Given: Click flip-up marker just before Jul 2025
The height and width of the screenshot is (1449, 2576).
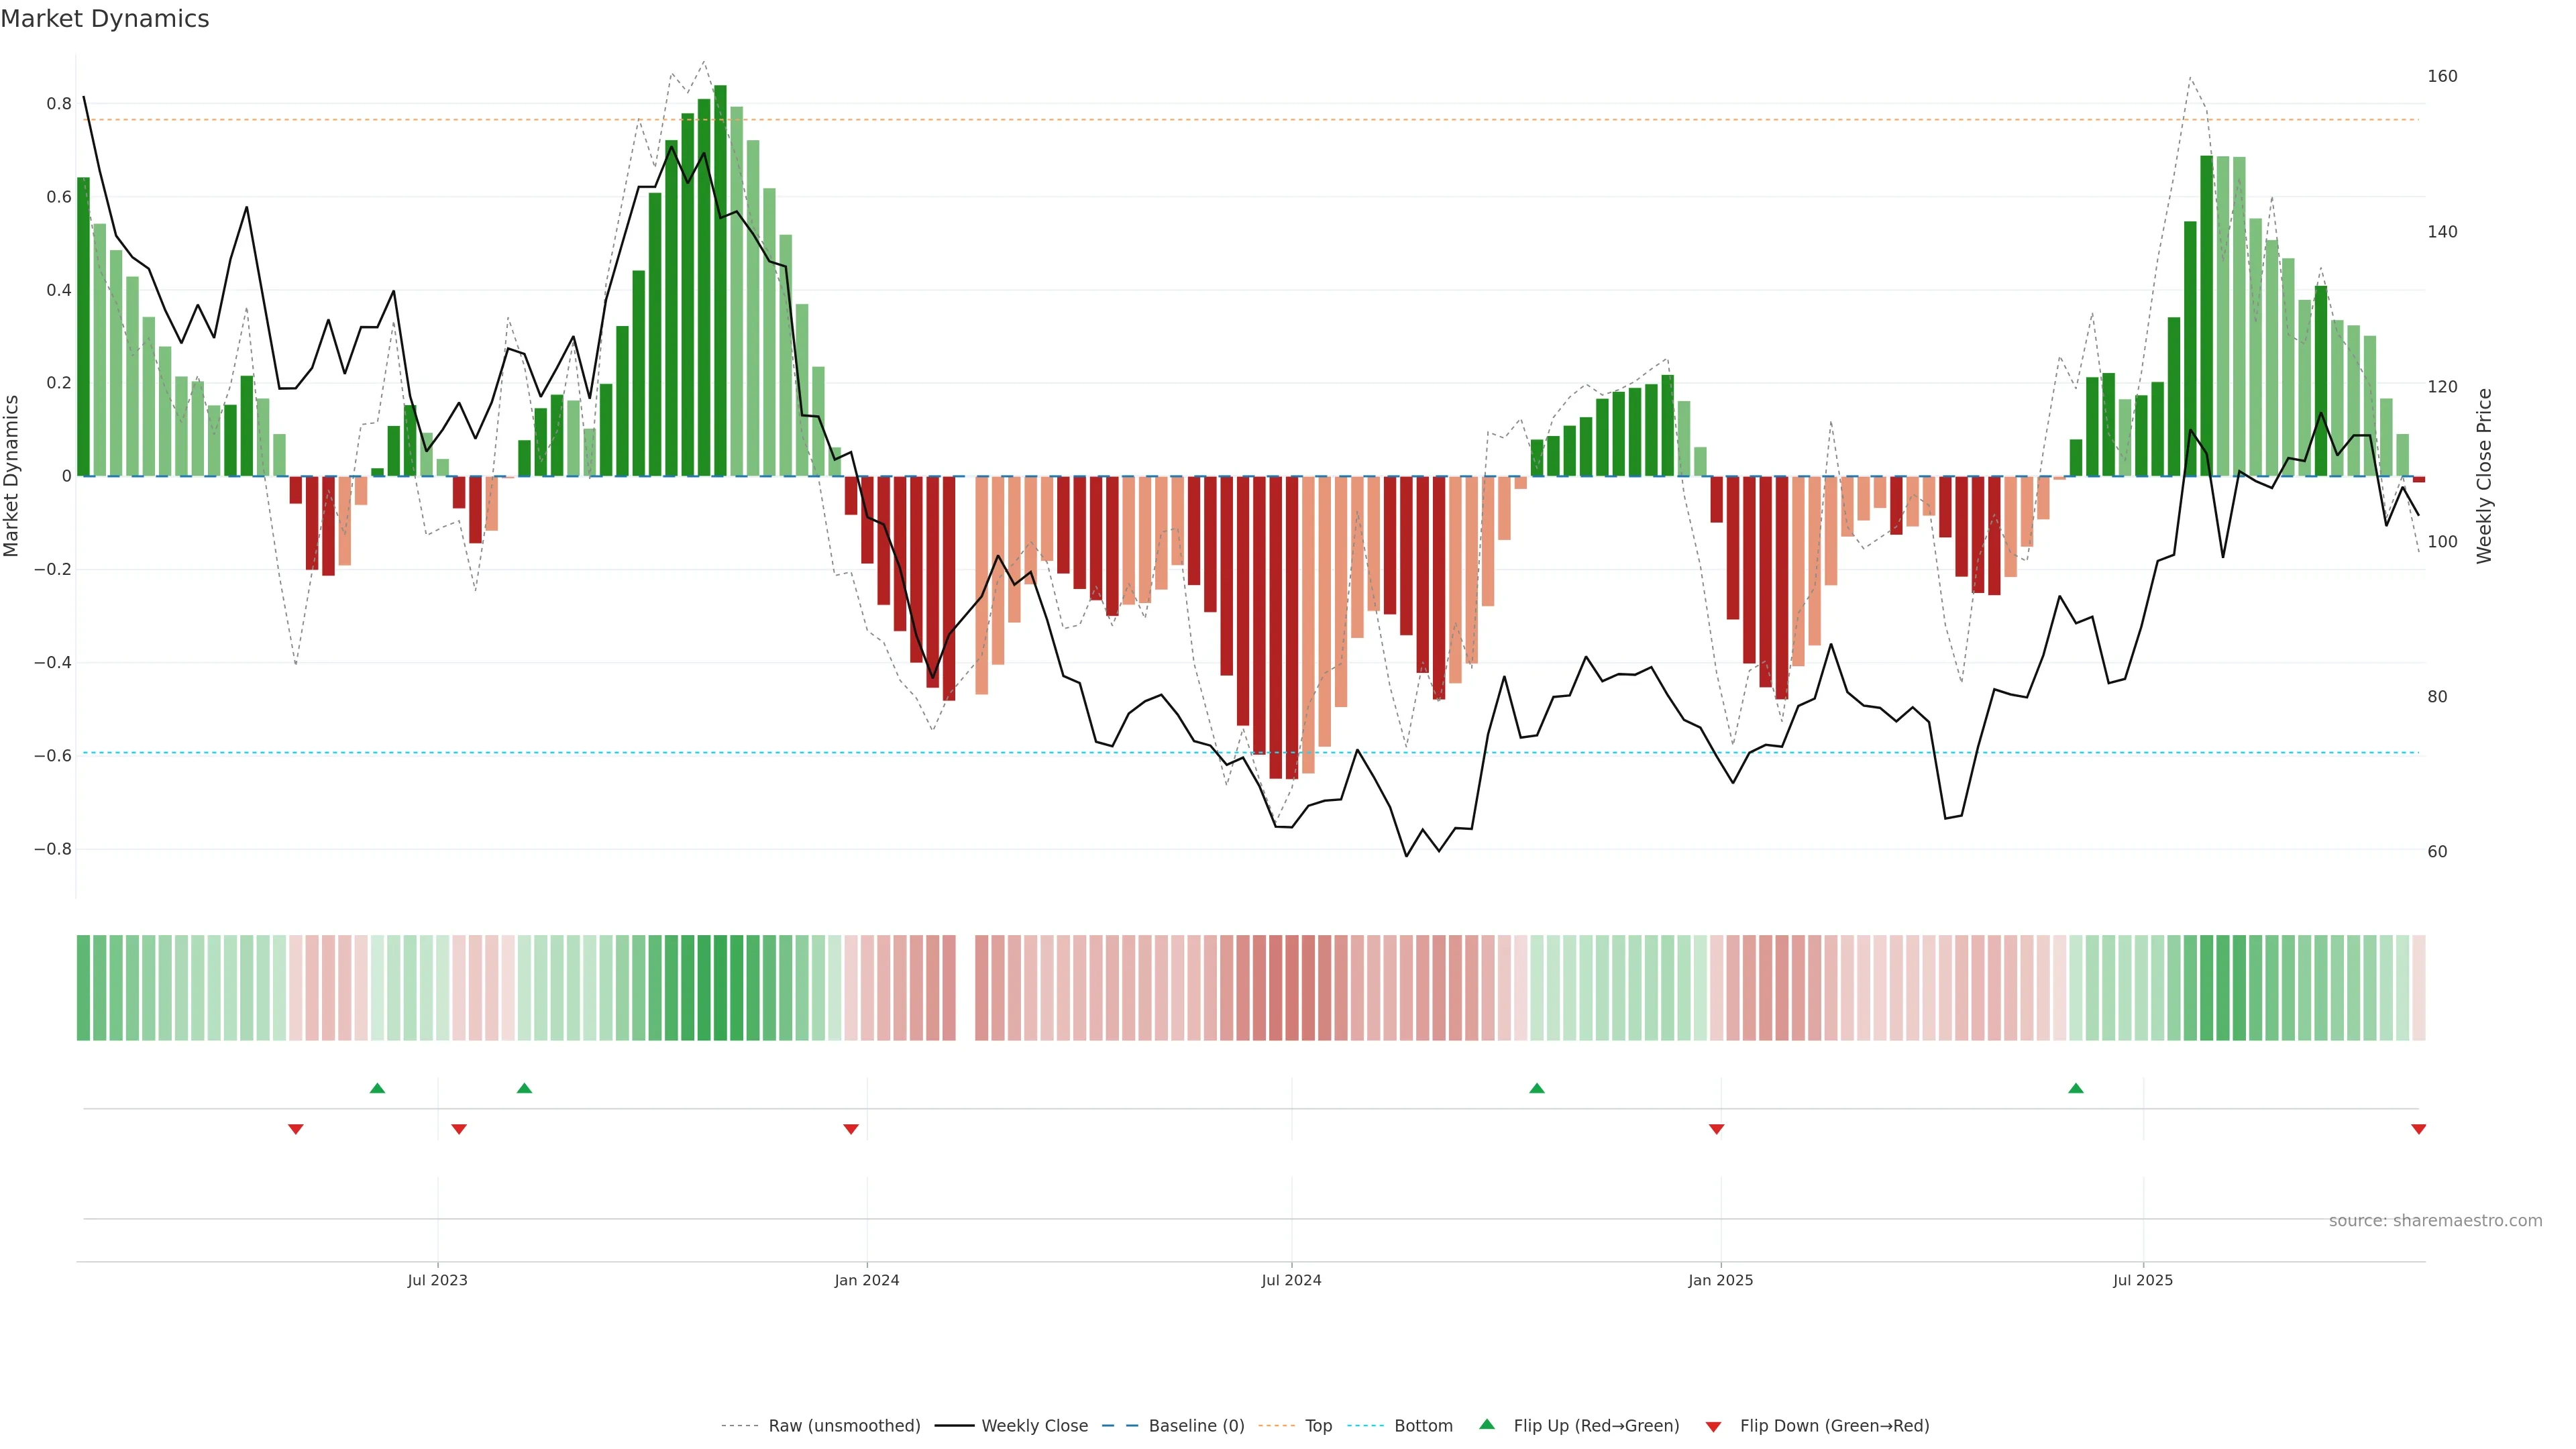Looking at the screenshot, I should click(2076, 1088).
